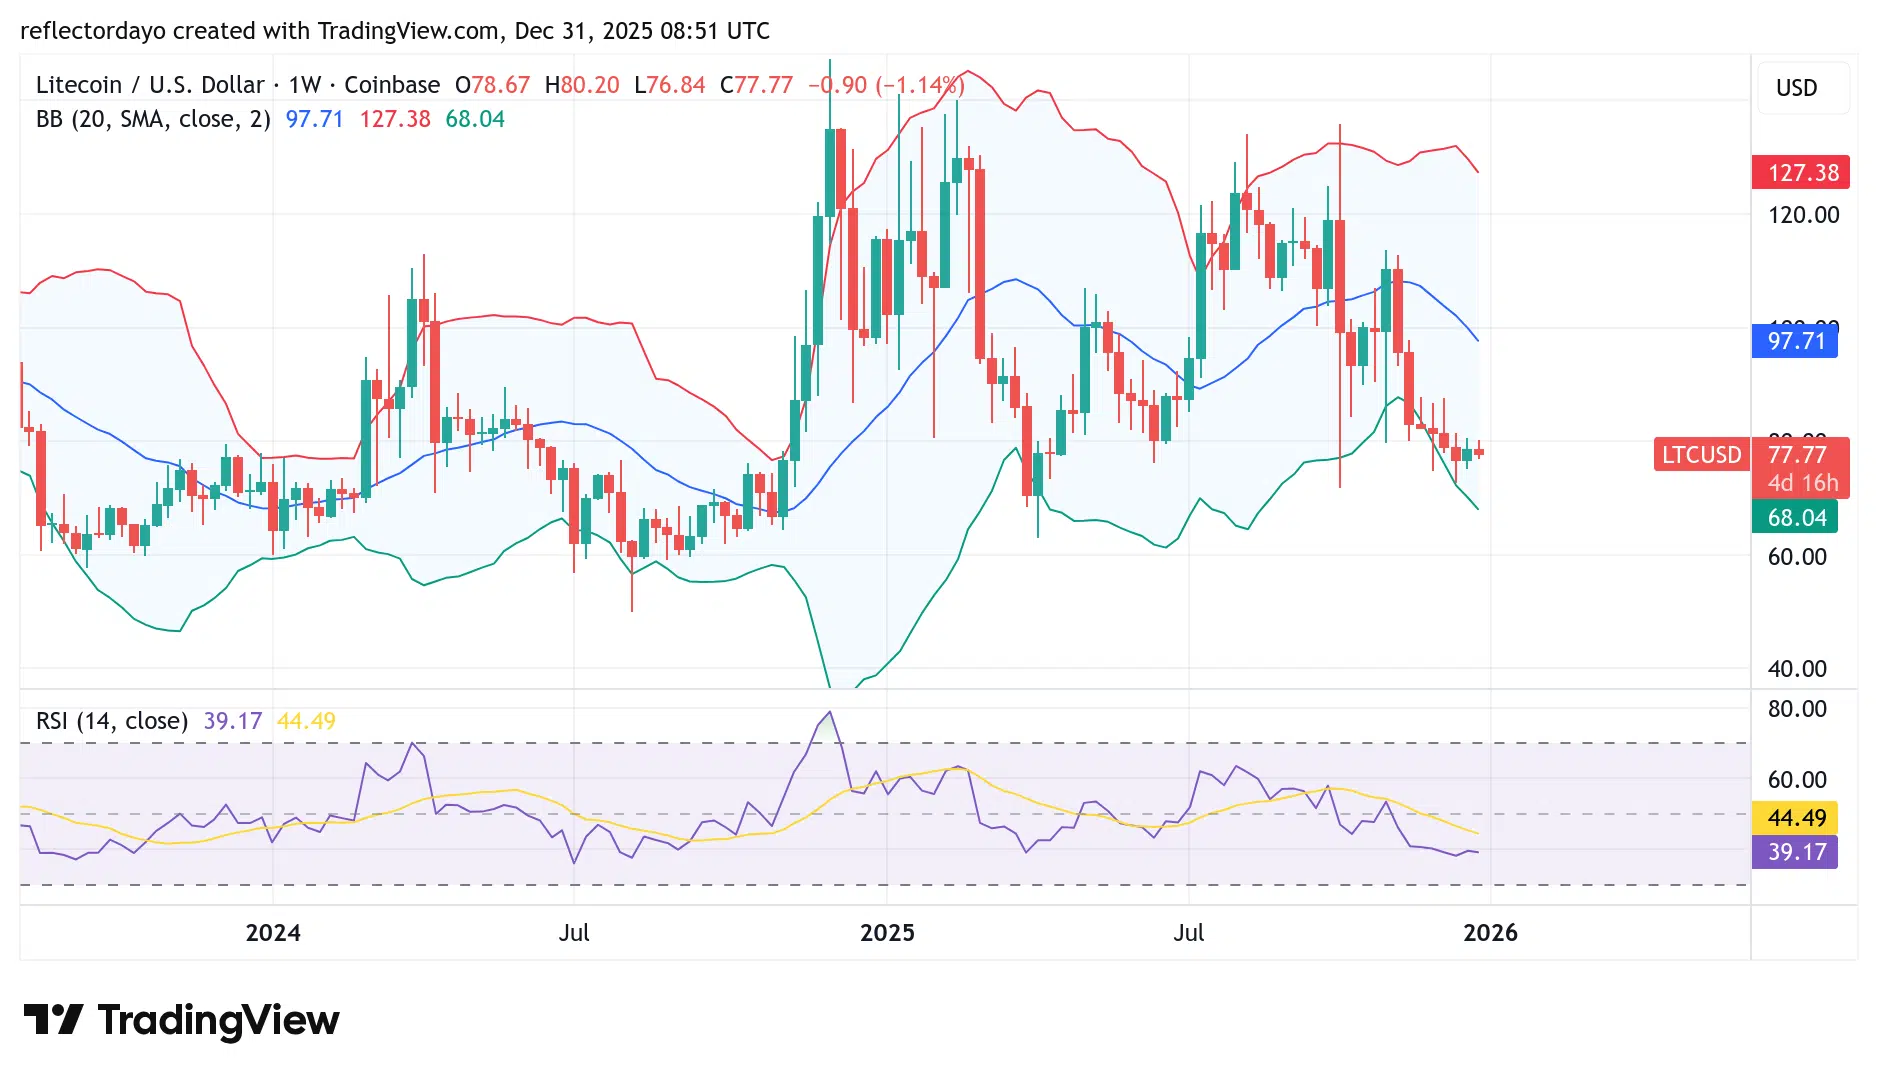Click the red 127.38 upper band label
Screen dimensions: 1878x1080
click(x=1802, y=173)
